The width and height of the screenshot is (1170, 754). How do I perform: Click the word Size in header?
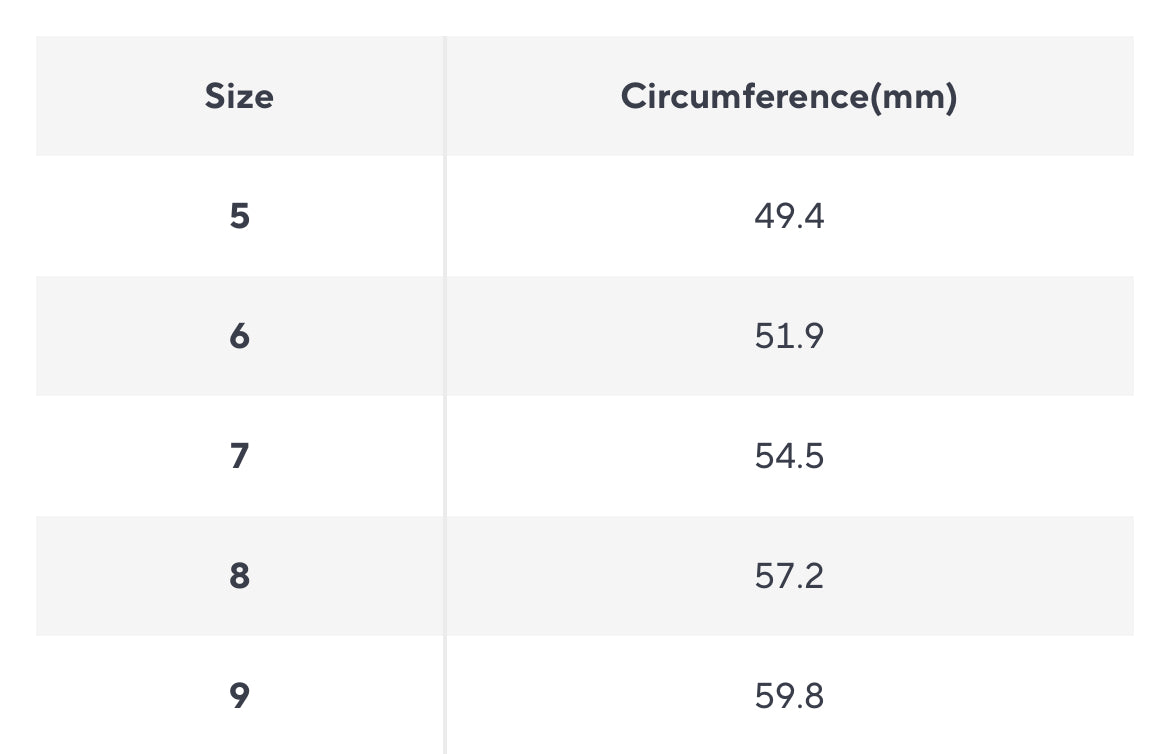coord(239,97)
